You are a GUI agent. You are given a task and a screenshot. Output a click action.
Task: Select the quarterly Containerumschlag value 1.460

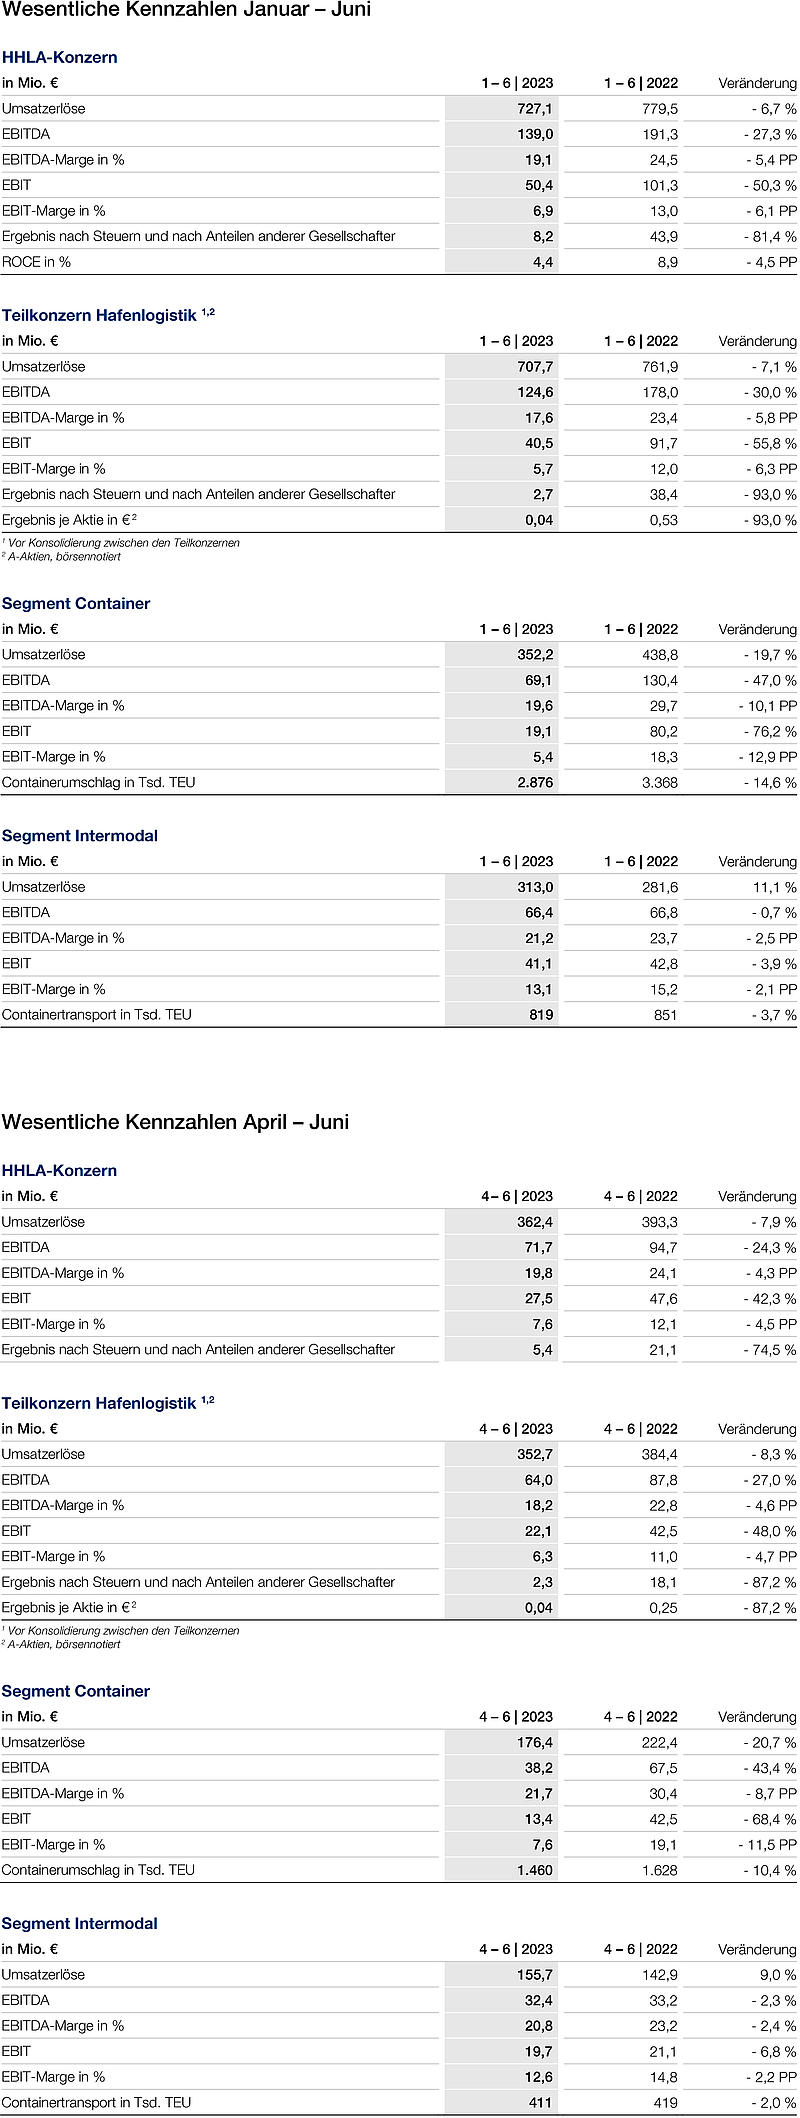535,1870
